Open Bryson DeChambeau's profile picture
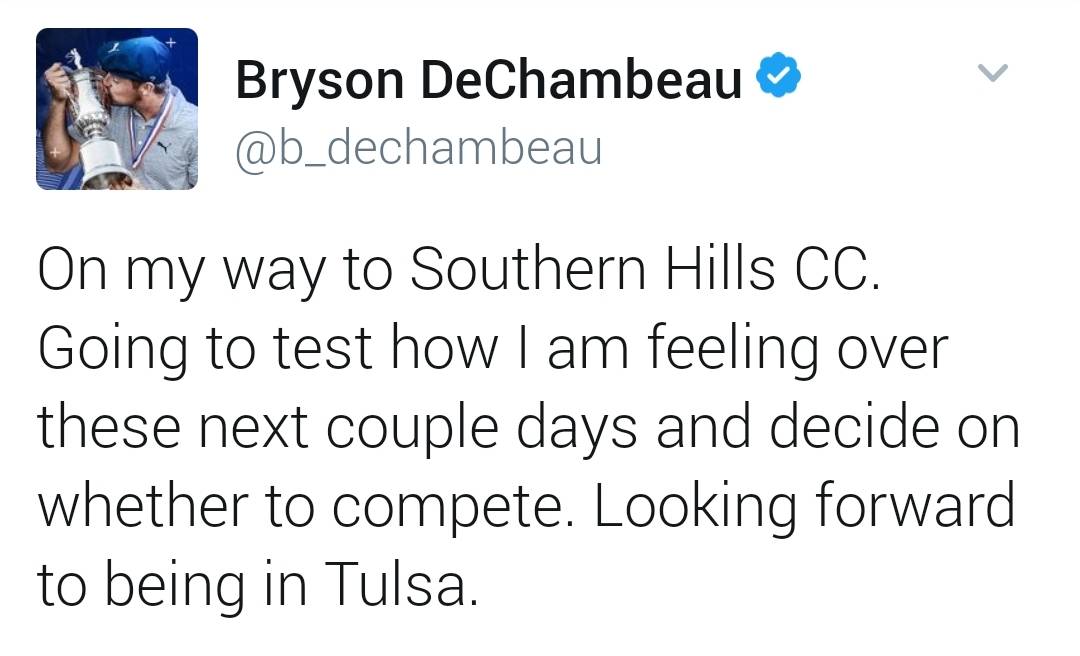The height and width of the screenshot is (656, 1080). pos(117,109)
